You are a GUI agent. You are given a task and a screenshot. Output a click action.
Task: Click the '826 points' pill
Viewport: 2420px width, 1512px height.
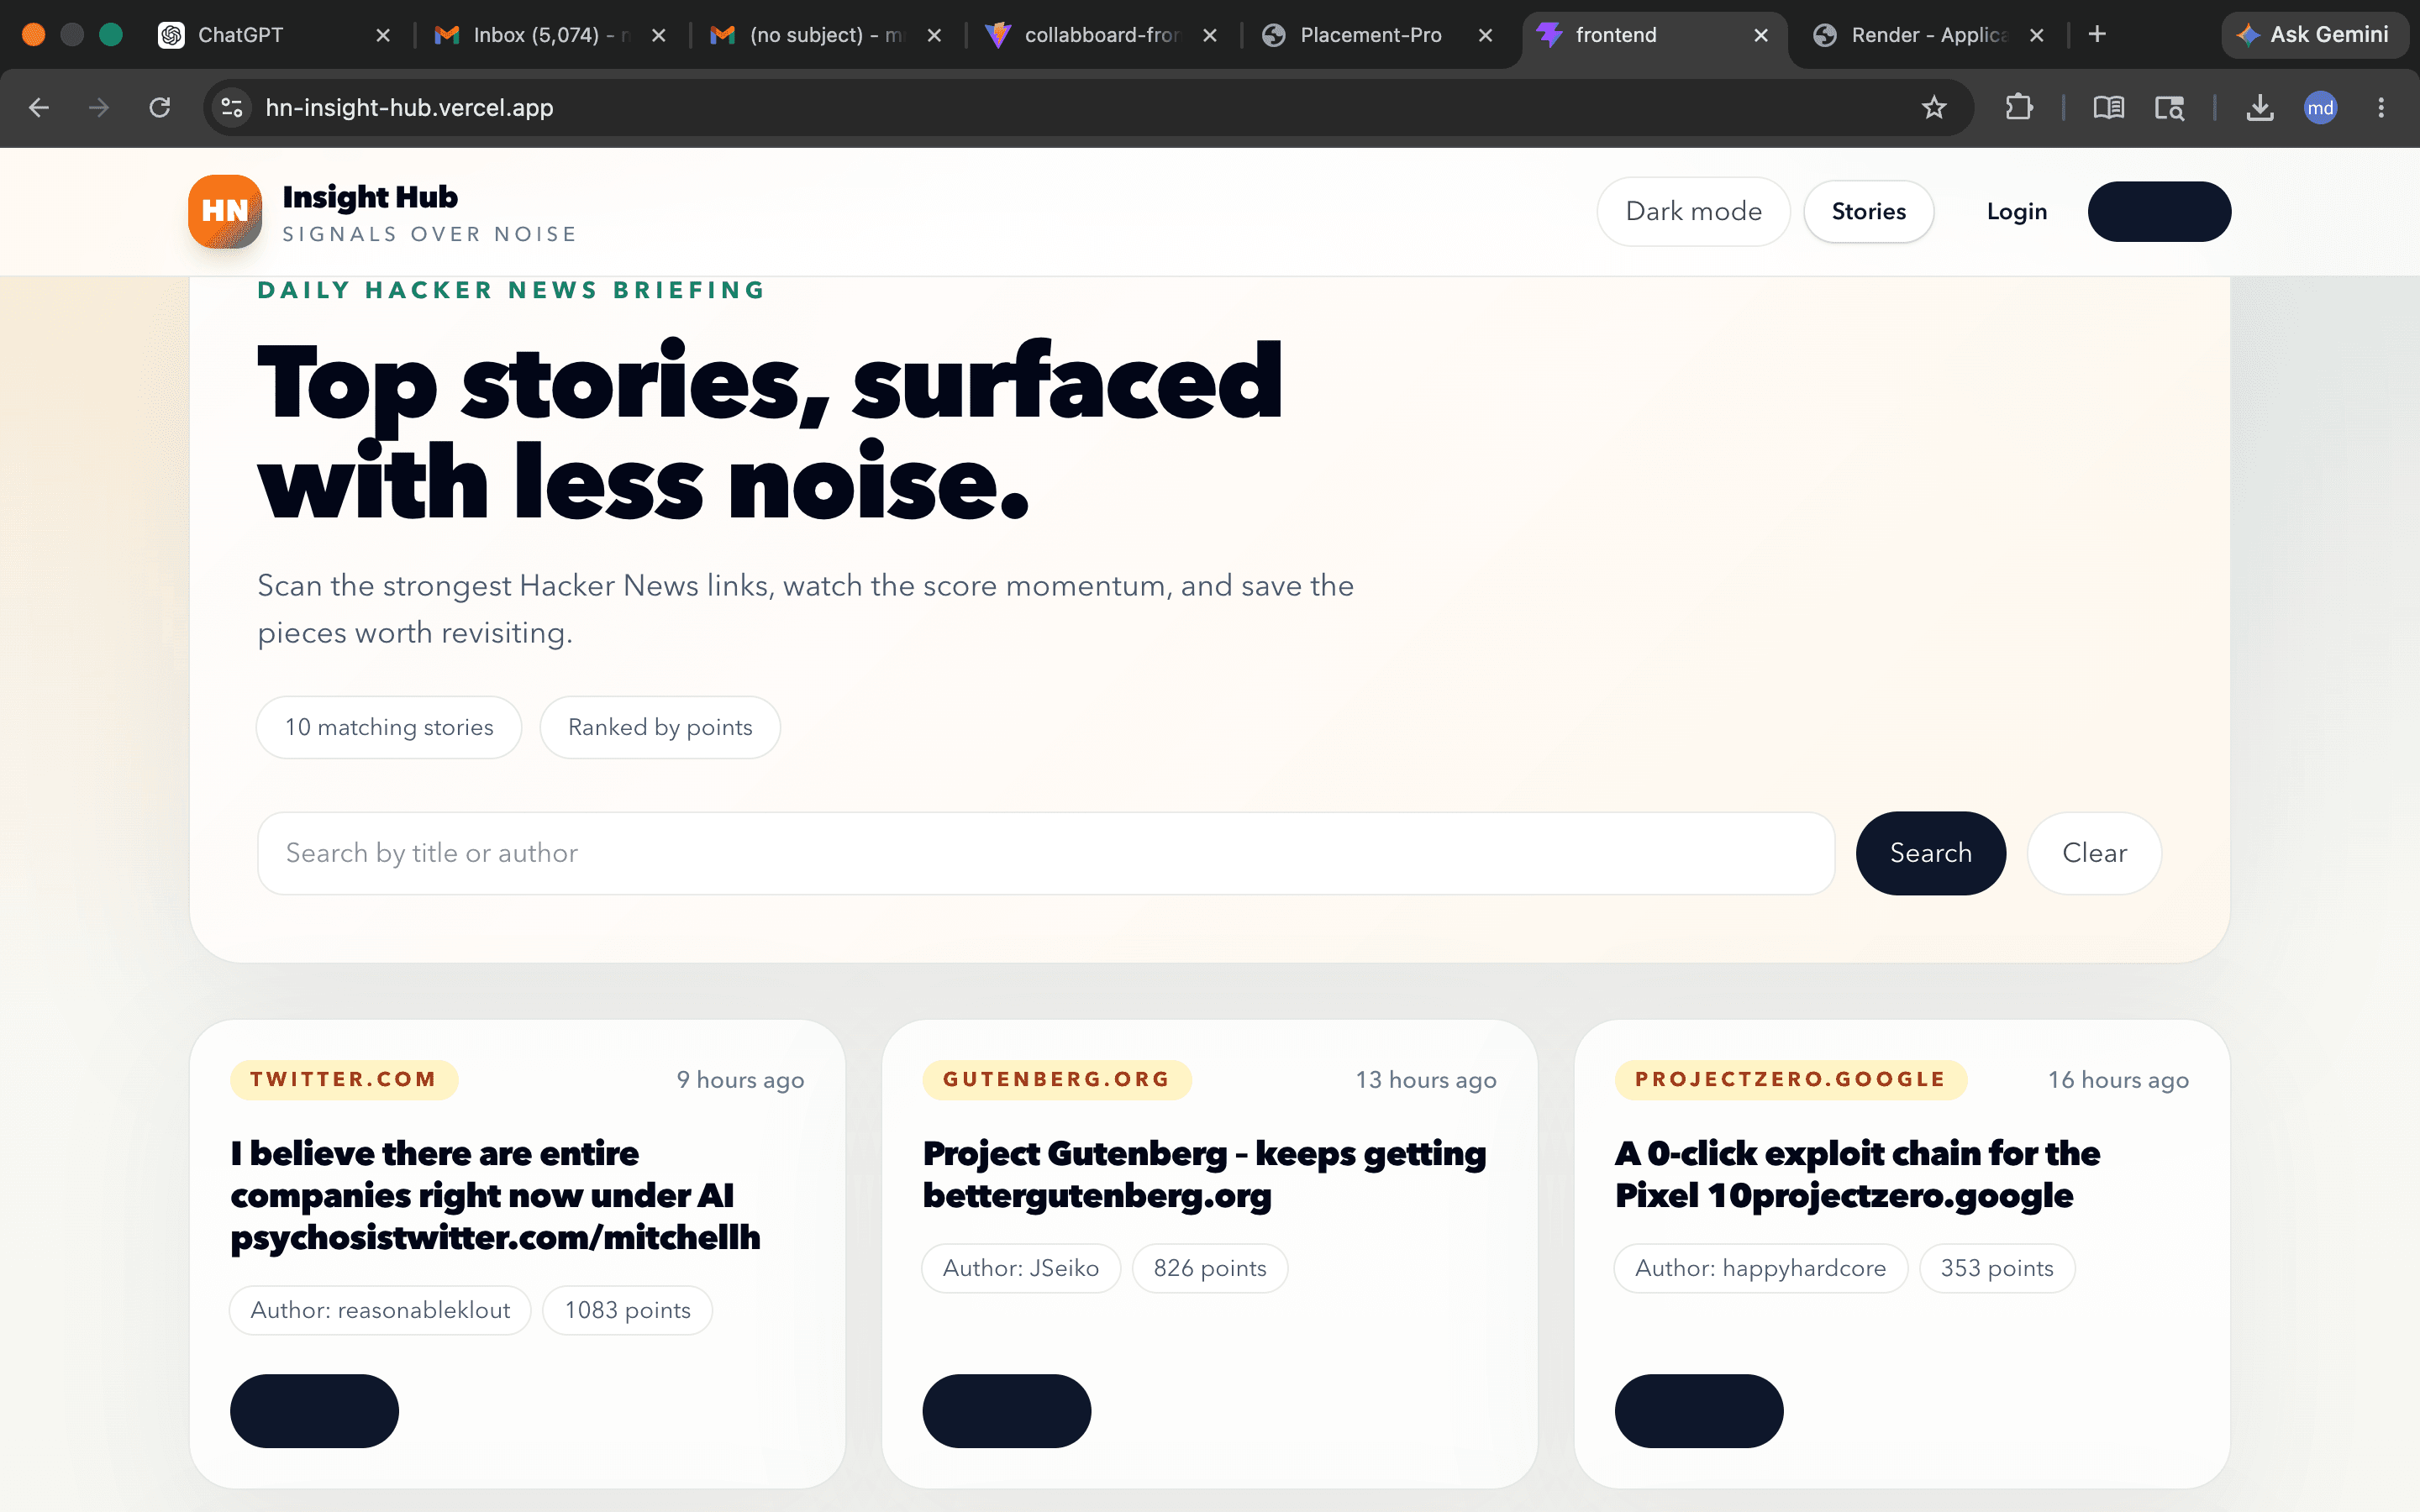coord(1210,1268)
